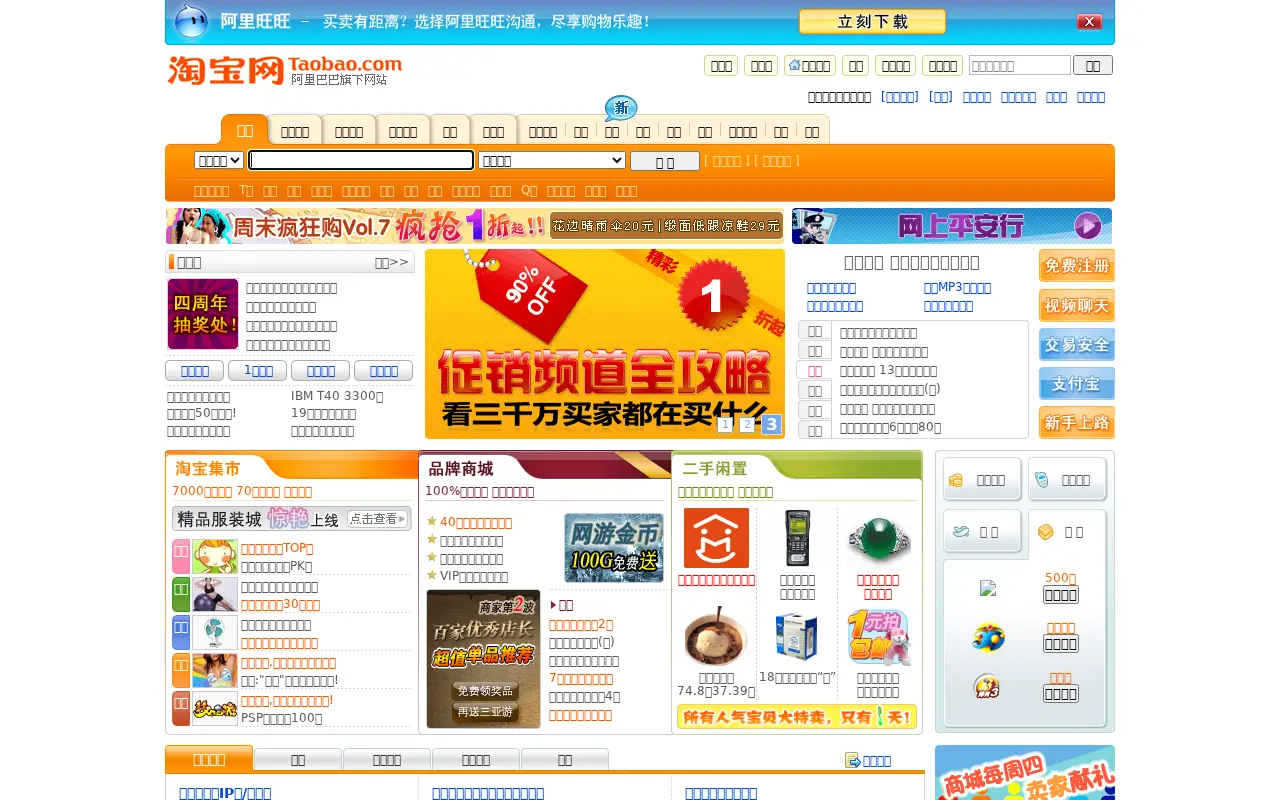Click the 支付宝 Alipay button
This screenshot has width=1280, height=800.
point(1077,384)
